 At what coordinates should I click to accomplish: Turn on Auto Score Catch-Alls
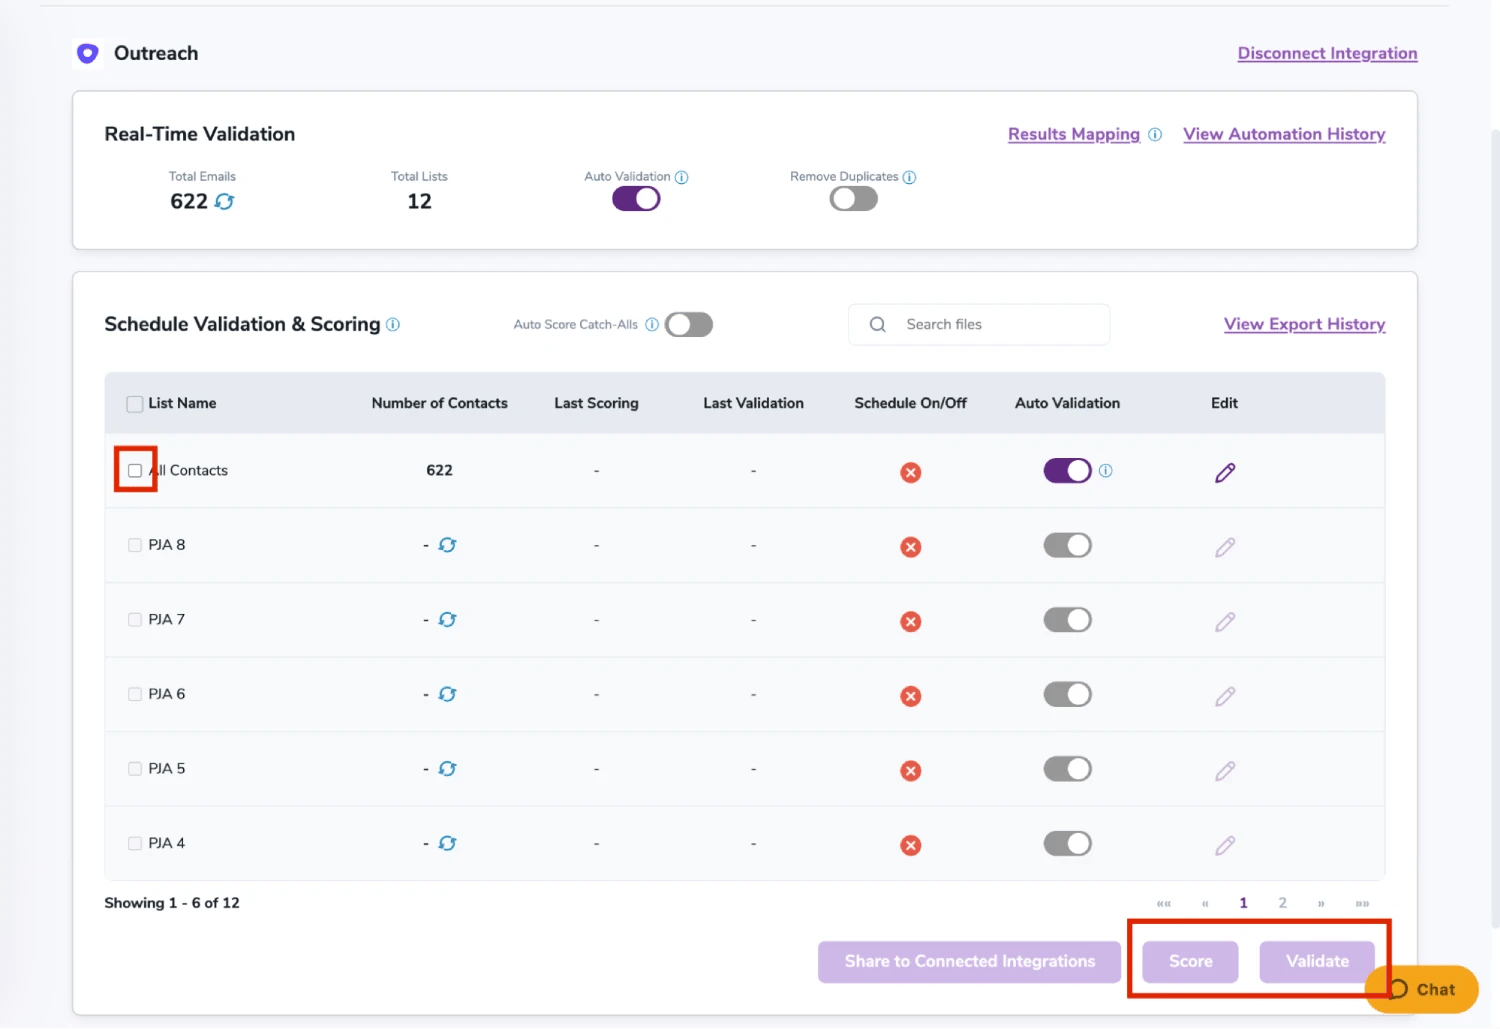(689, 325)
